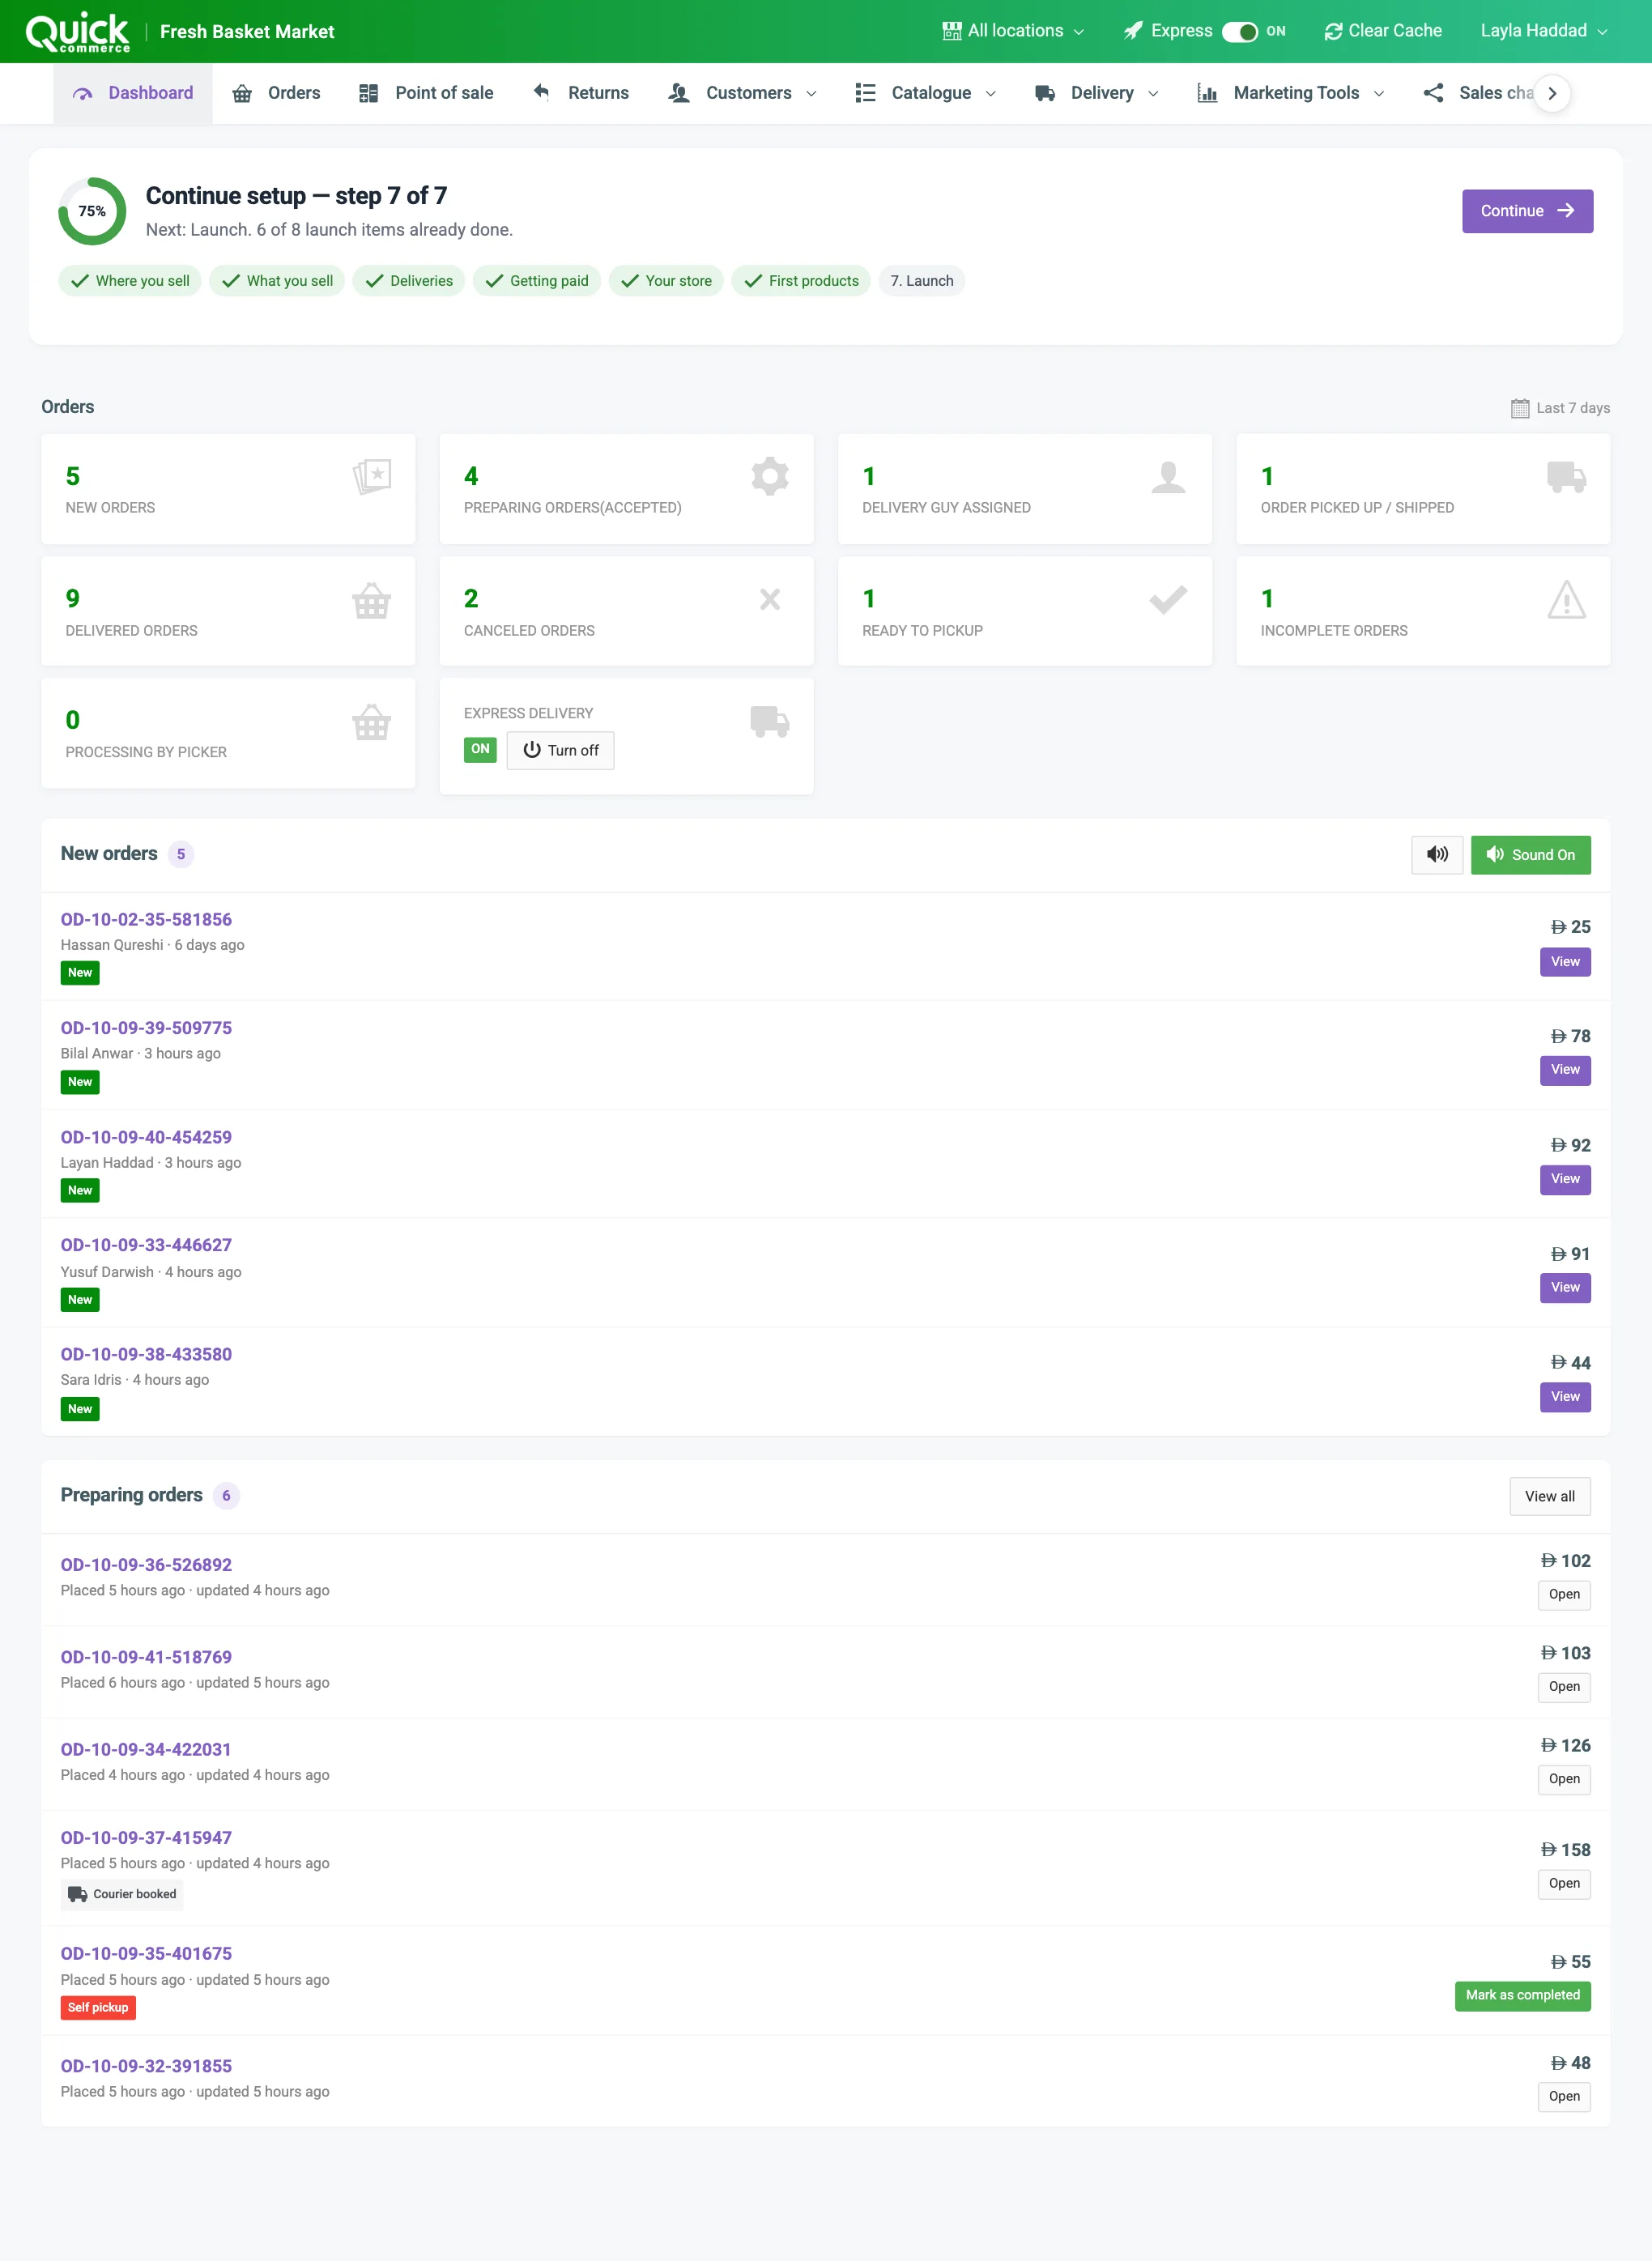Click the Quick commerce logo
Screen dimensions: 1652x2261
pos(78,32)
